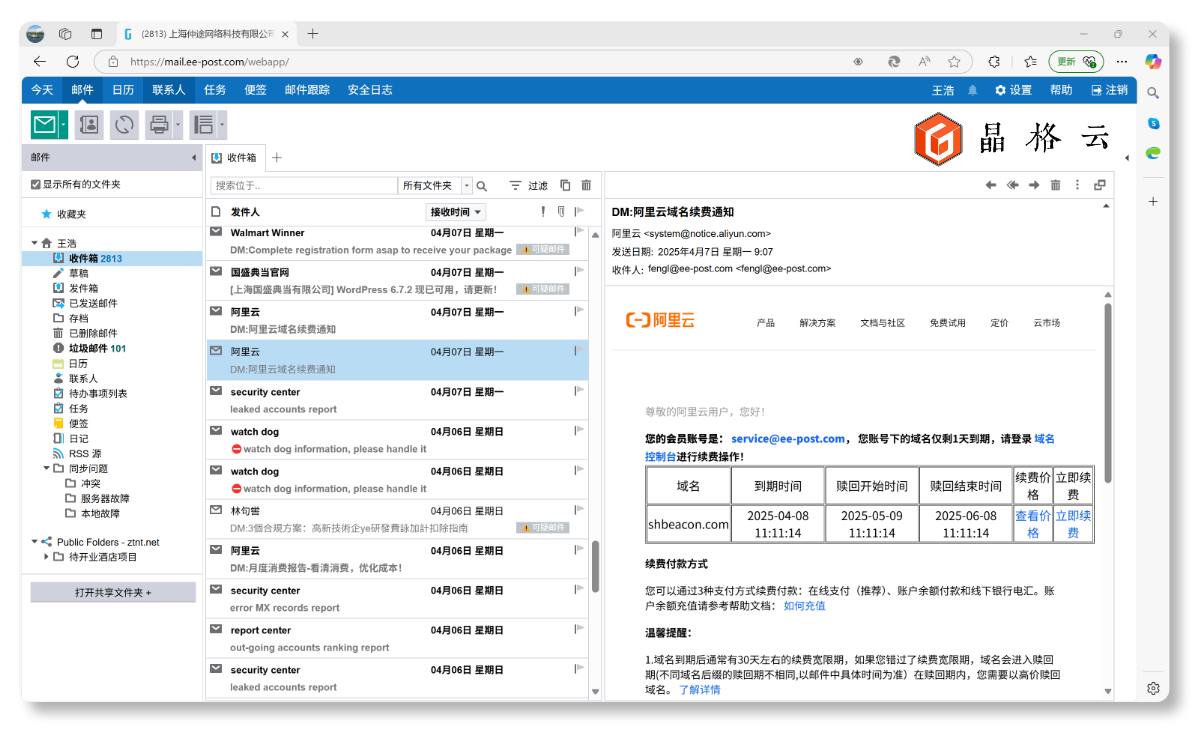Open the address book toolbar icon
This screenshot has height=733, width=1200.
click(x=89, y=125)
